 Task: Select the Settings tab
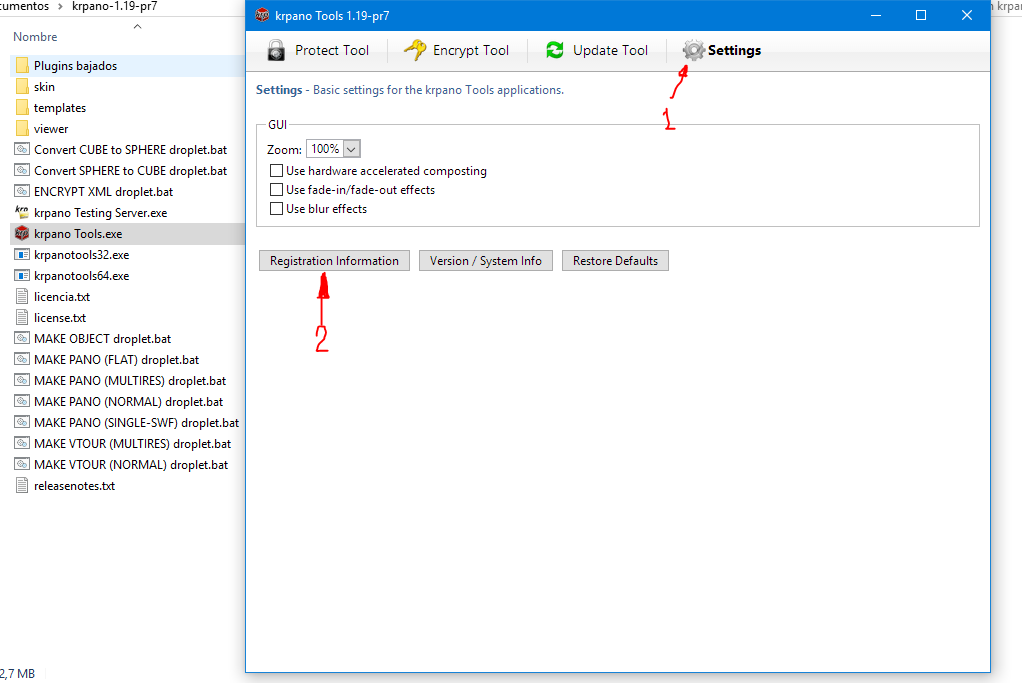[x=722, y=50]
